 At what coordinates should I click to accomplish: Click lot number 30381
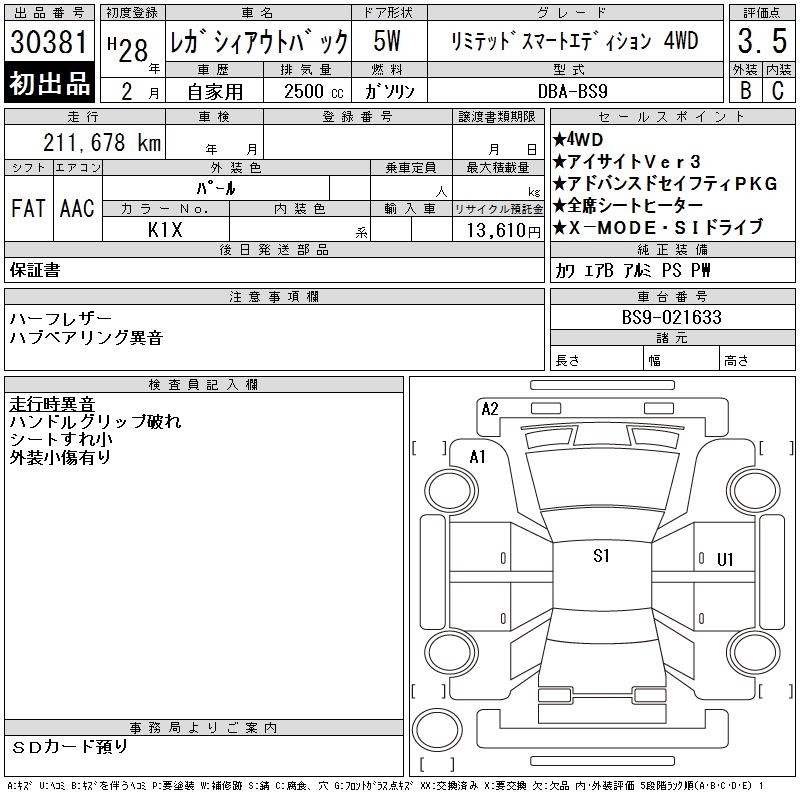tap(49, 42)
